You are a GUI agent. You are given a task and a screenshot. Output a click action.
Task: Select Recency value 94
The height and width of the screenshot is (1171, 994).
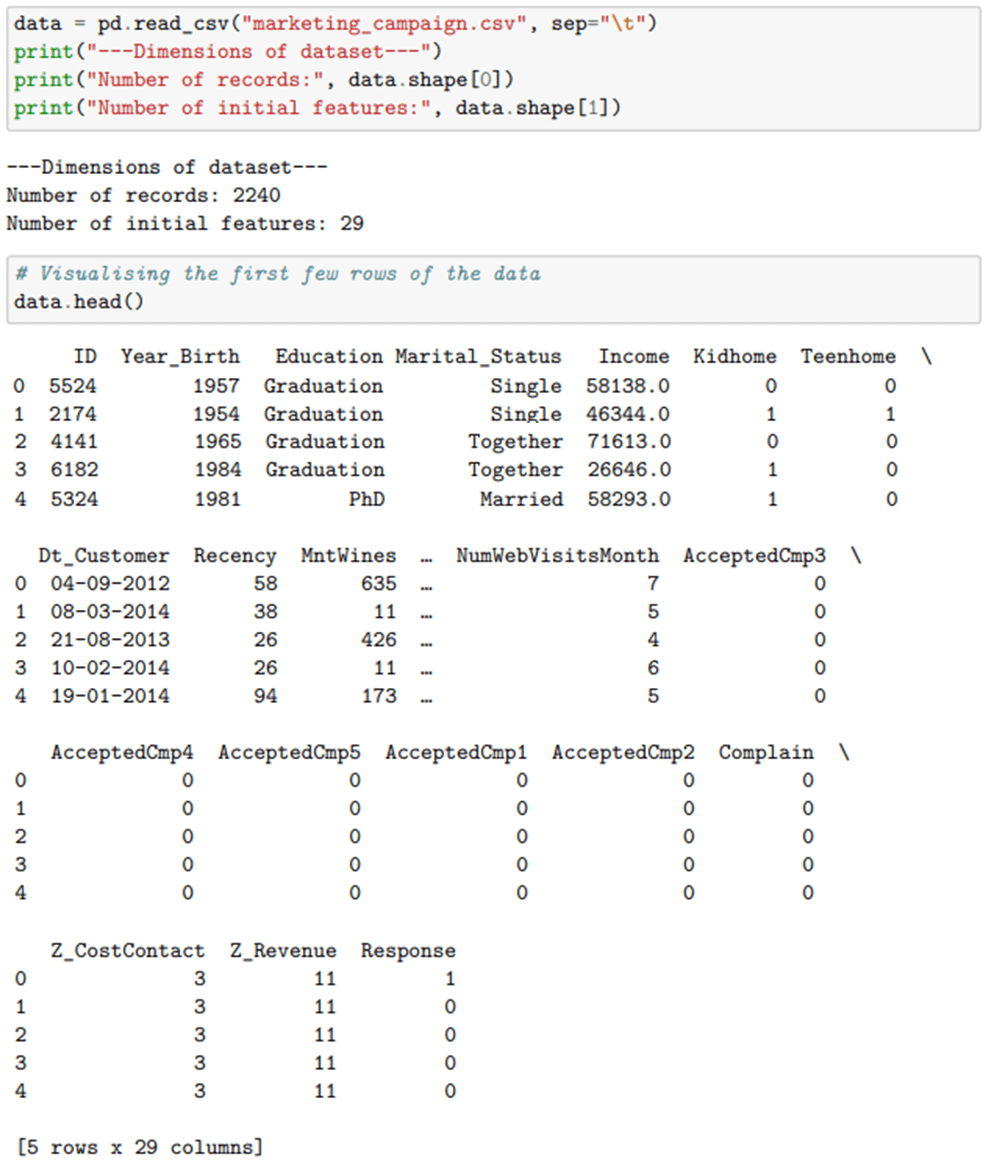tap(265, 697)
